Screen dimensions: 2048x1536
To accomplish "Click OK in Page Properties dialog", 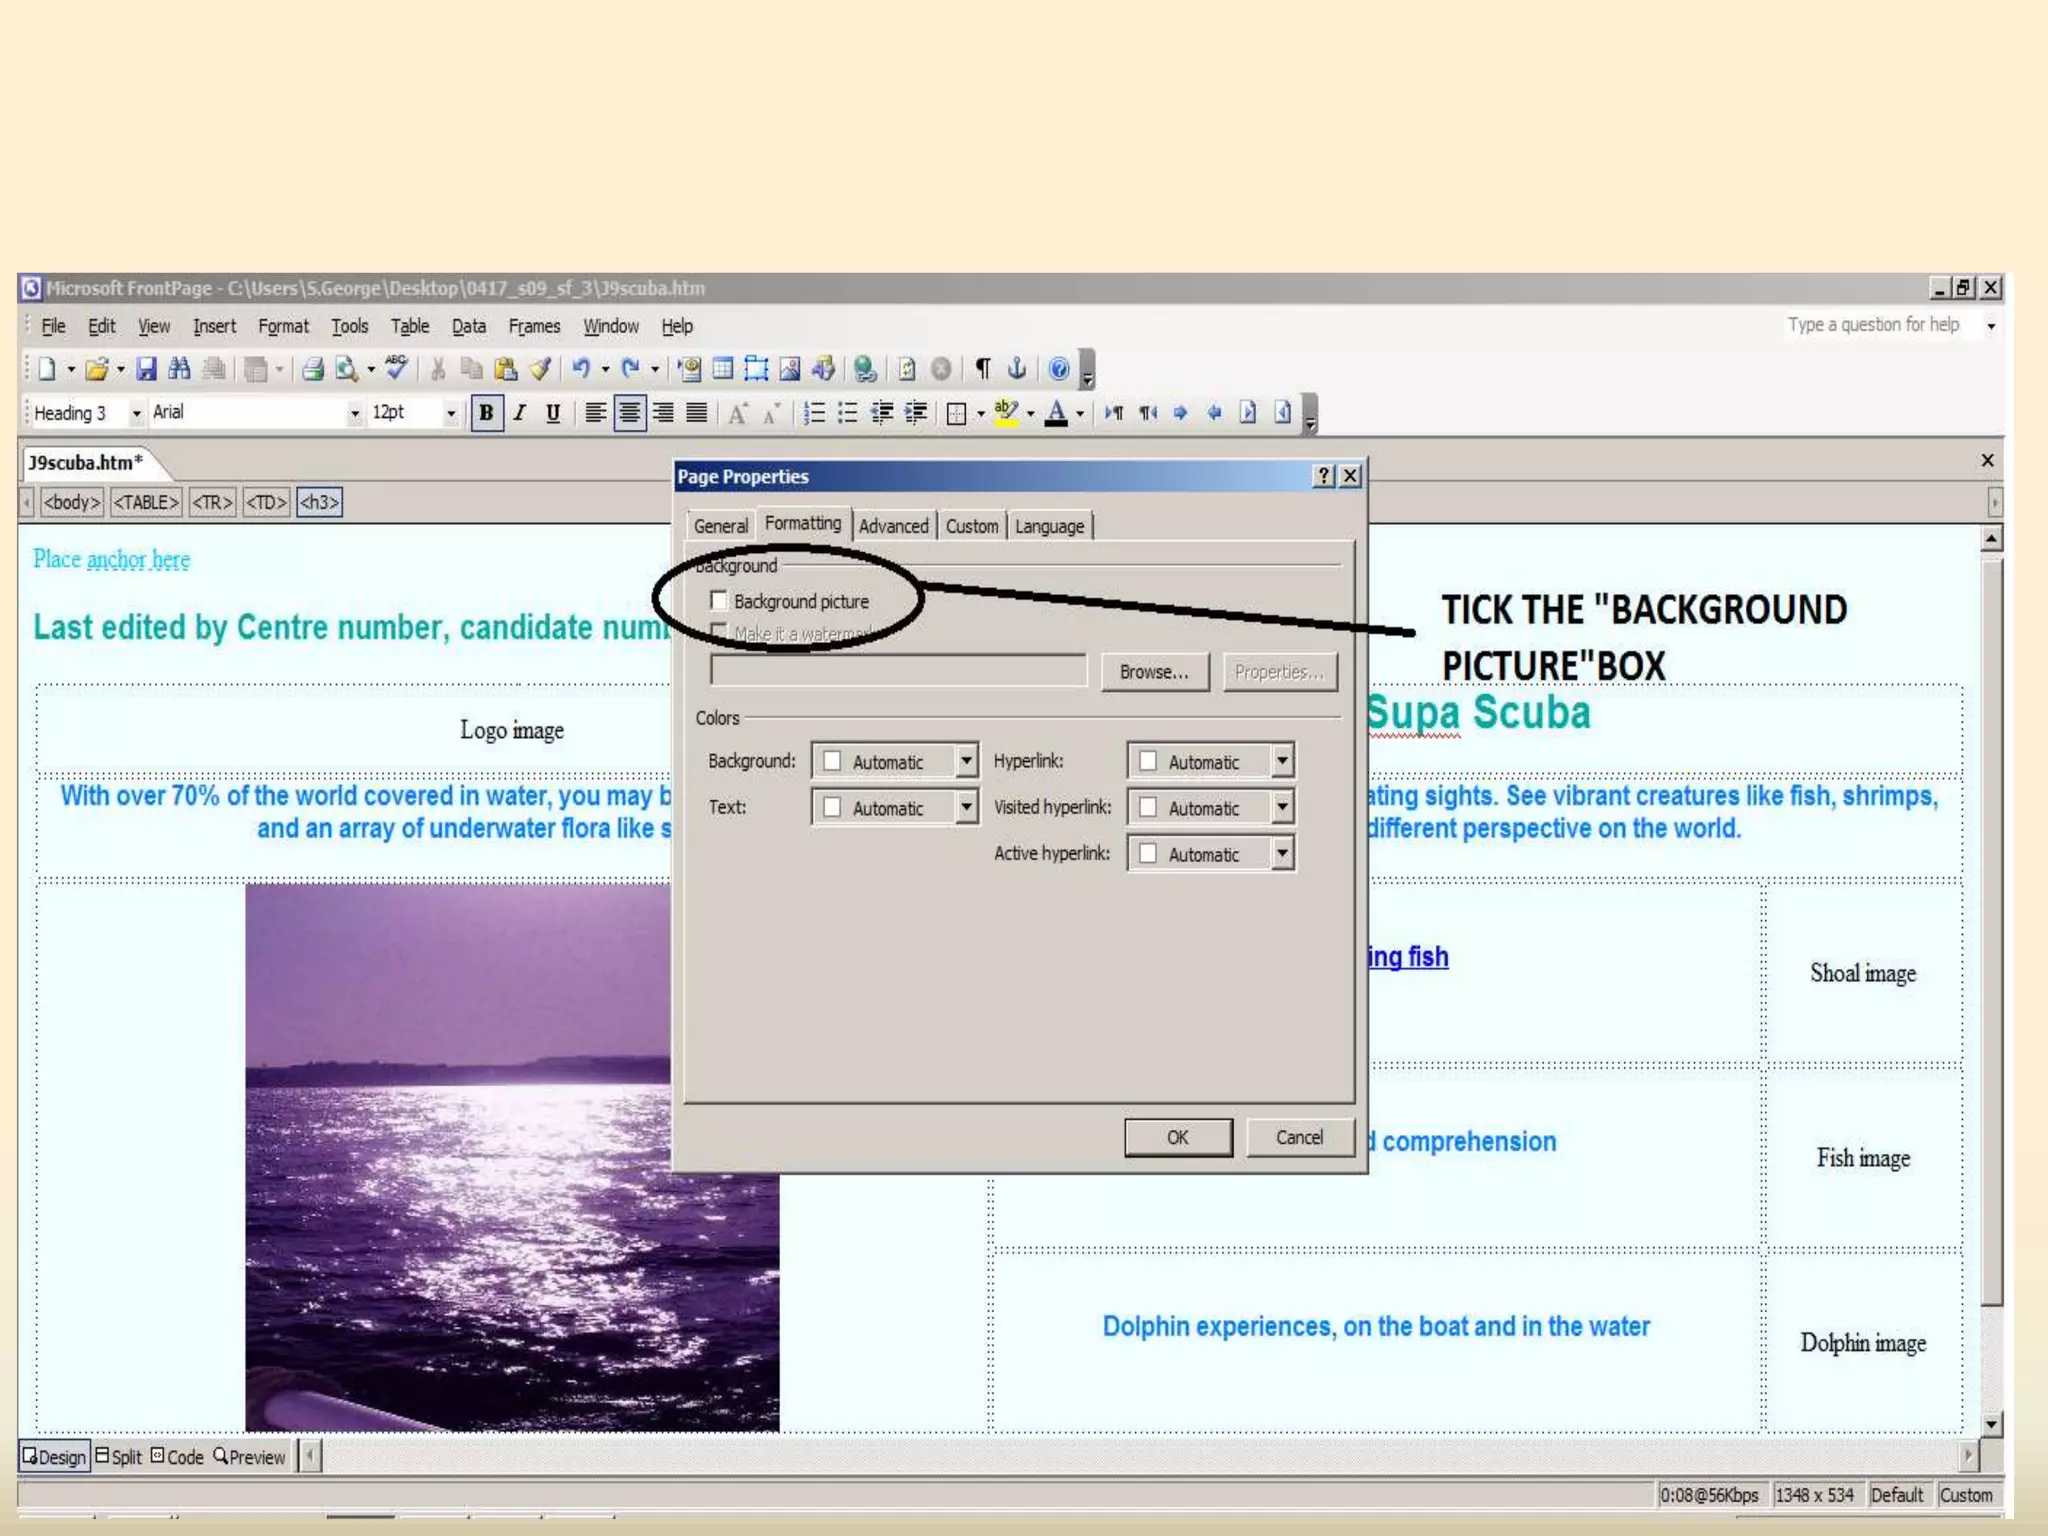I will (1177, 1137).
